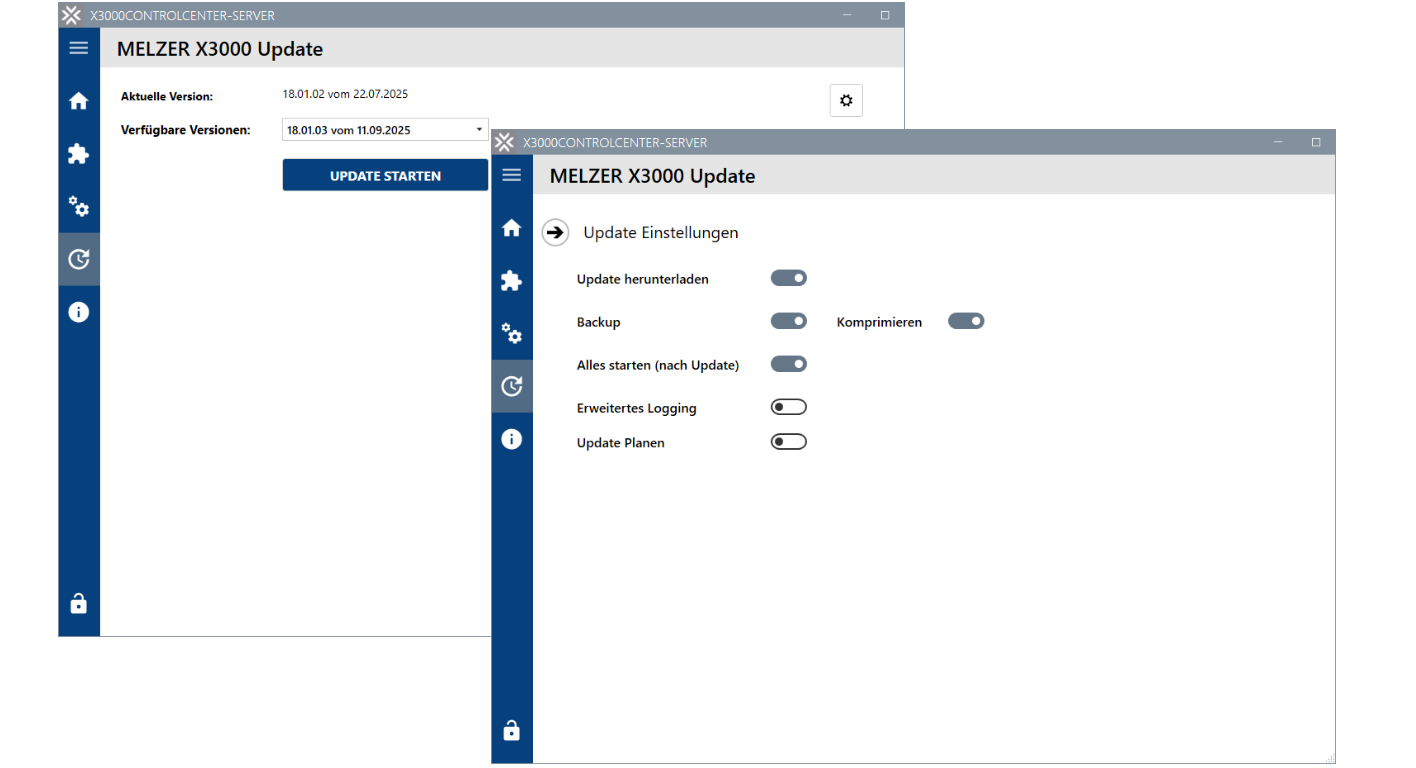
Task: Open update settings gear button in back window
Action: (x=846, y=100)
